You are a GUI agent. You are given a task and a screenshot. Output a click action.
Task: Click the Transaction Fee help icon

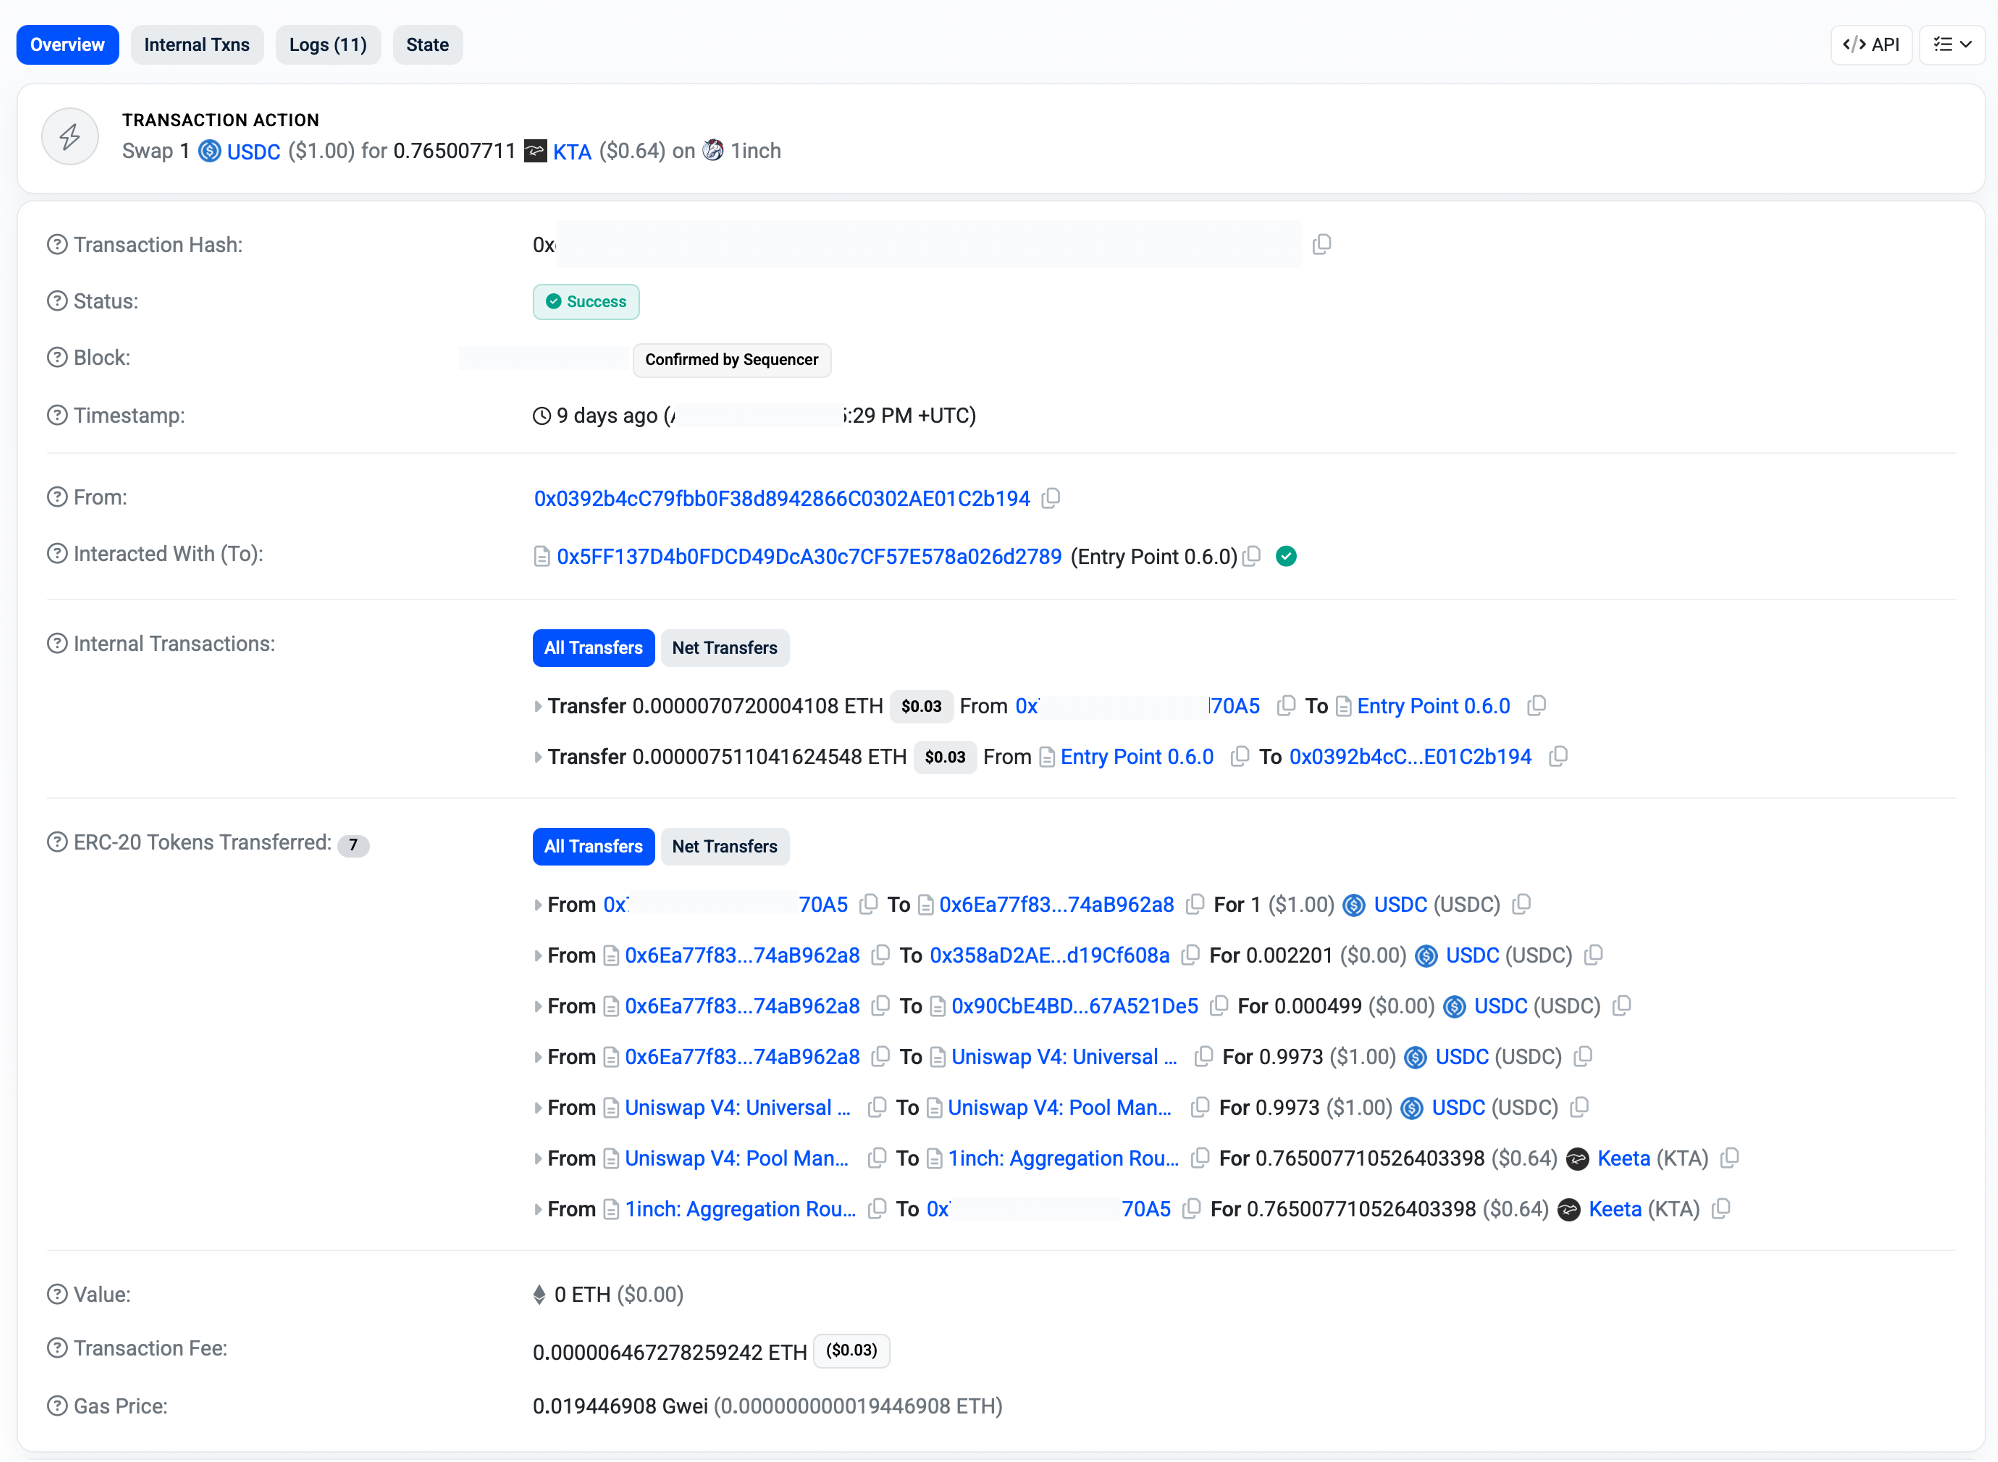coord(57,1348)
